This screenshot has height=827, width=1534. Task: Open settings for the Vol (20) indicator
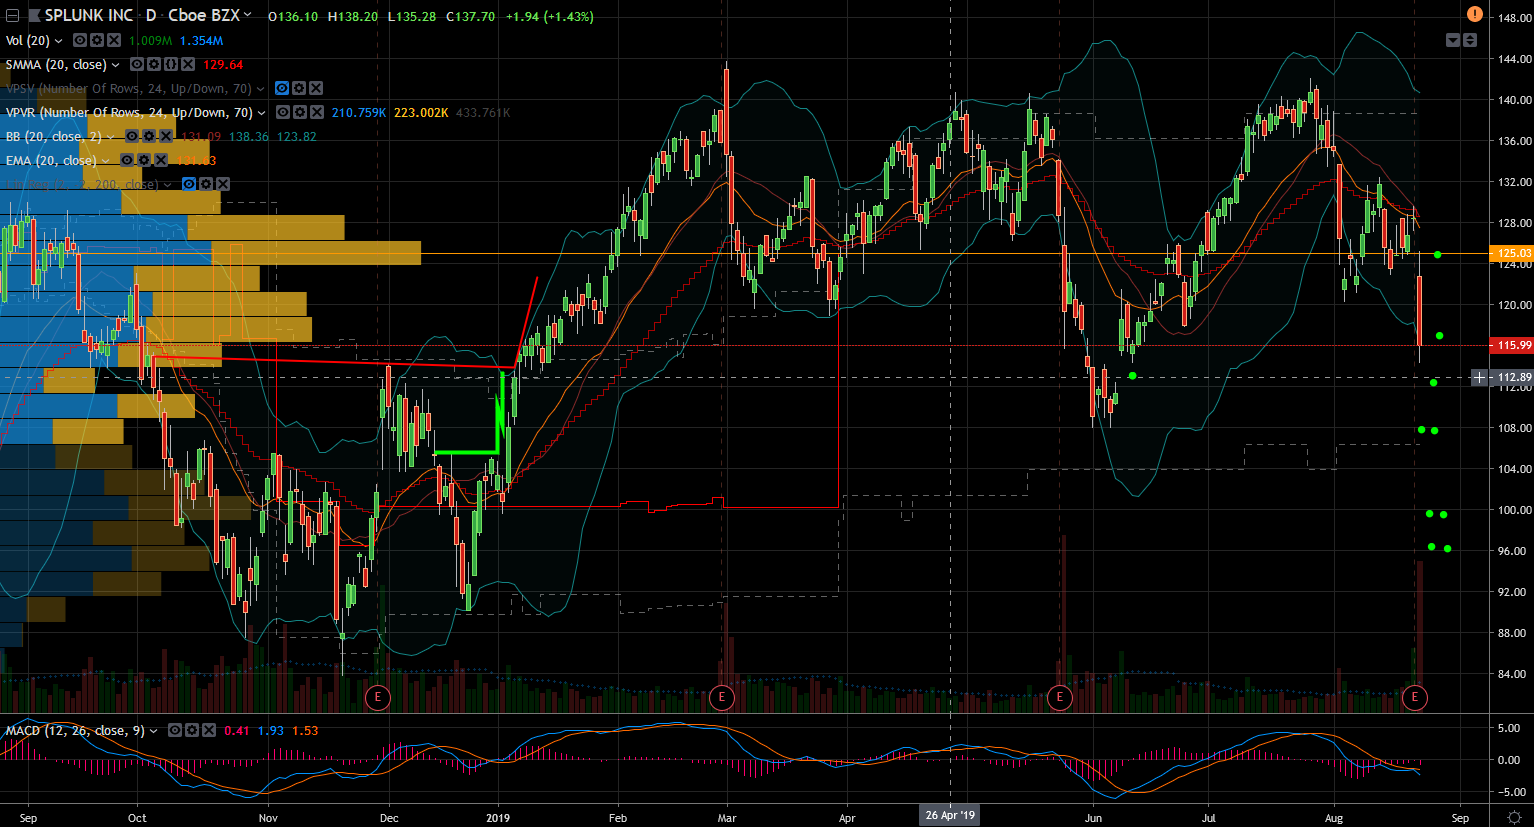[x=98, y=40]
